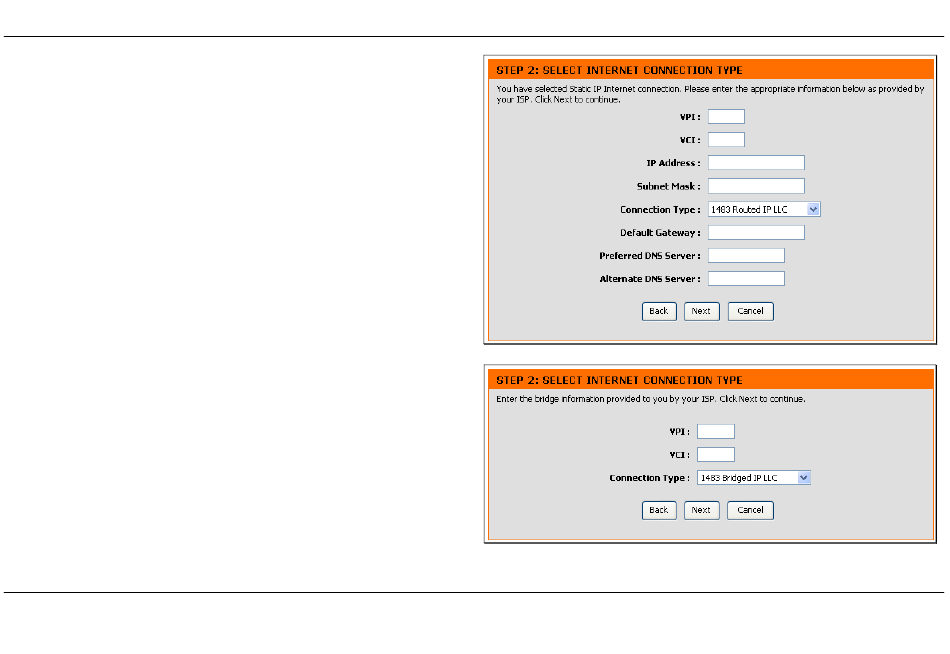Click the orange Step 2 header of bridge form
950x654 pixels.
pyautogui.click(x=709, y=380)
